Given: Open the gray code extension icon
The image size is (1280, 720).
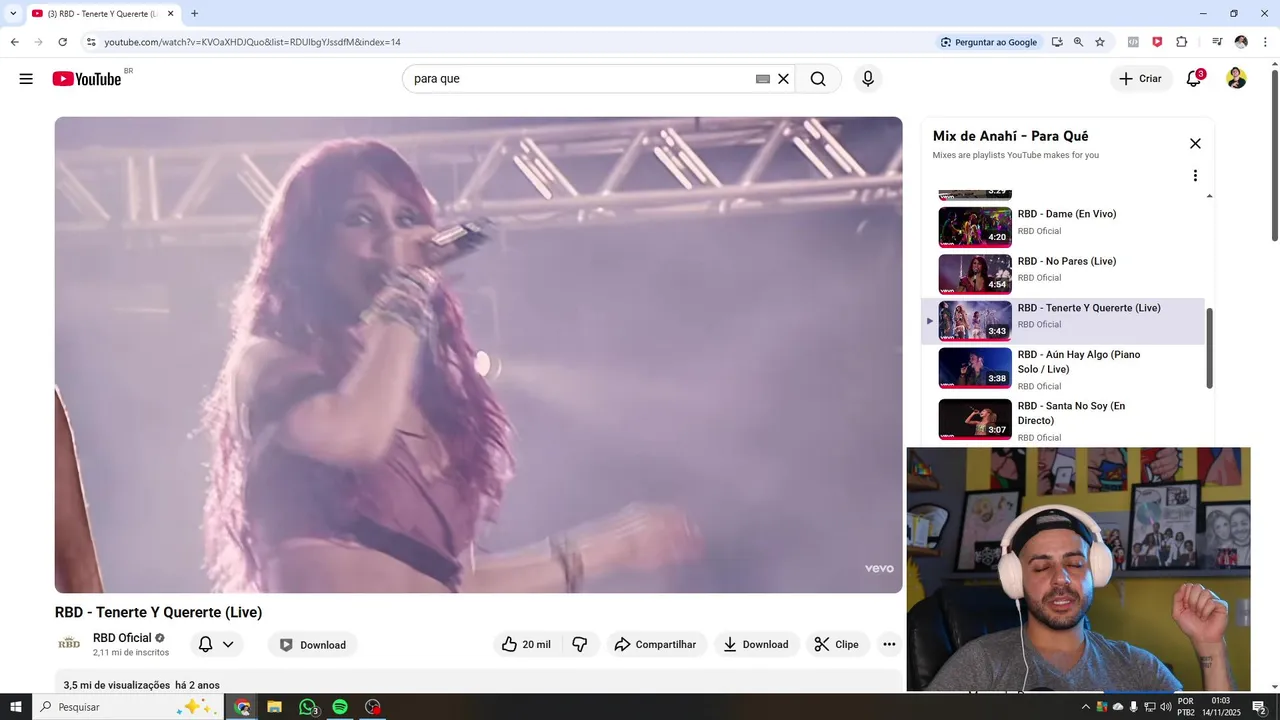Looking at the screenshot, I should pyautogui.click(x=1133, y=42).
